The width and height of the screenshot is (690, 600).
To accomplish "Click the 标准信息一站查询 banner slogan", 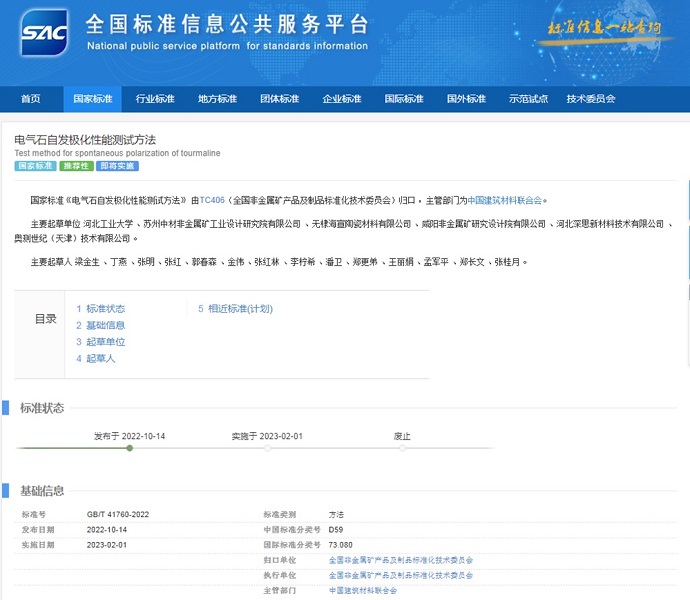I will (604, 28).
